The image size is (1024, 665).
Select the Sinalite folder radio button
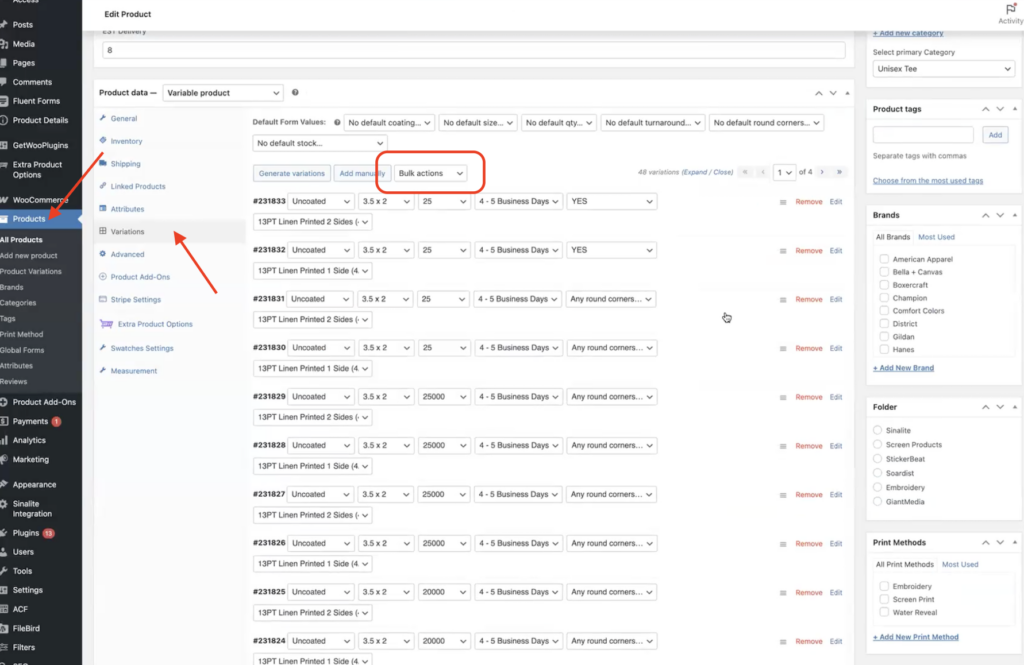[878, 431]
